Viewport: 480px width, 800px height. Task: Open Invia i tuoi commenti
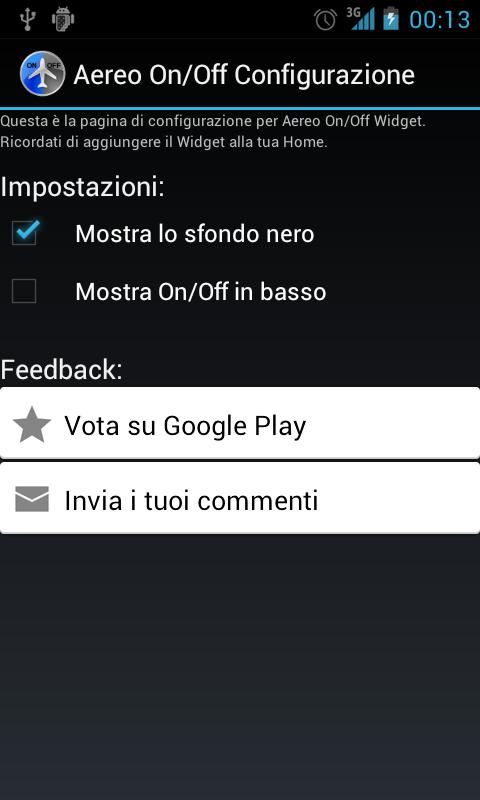coord(240,498)
